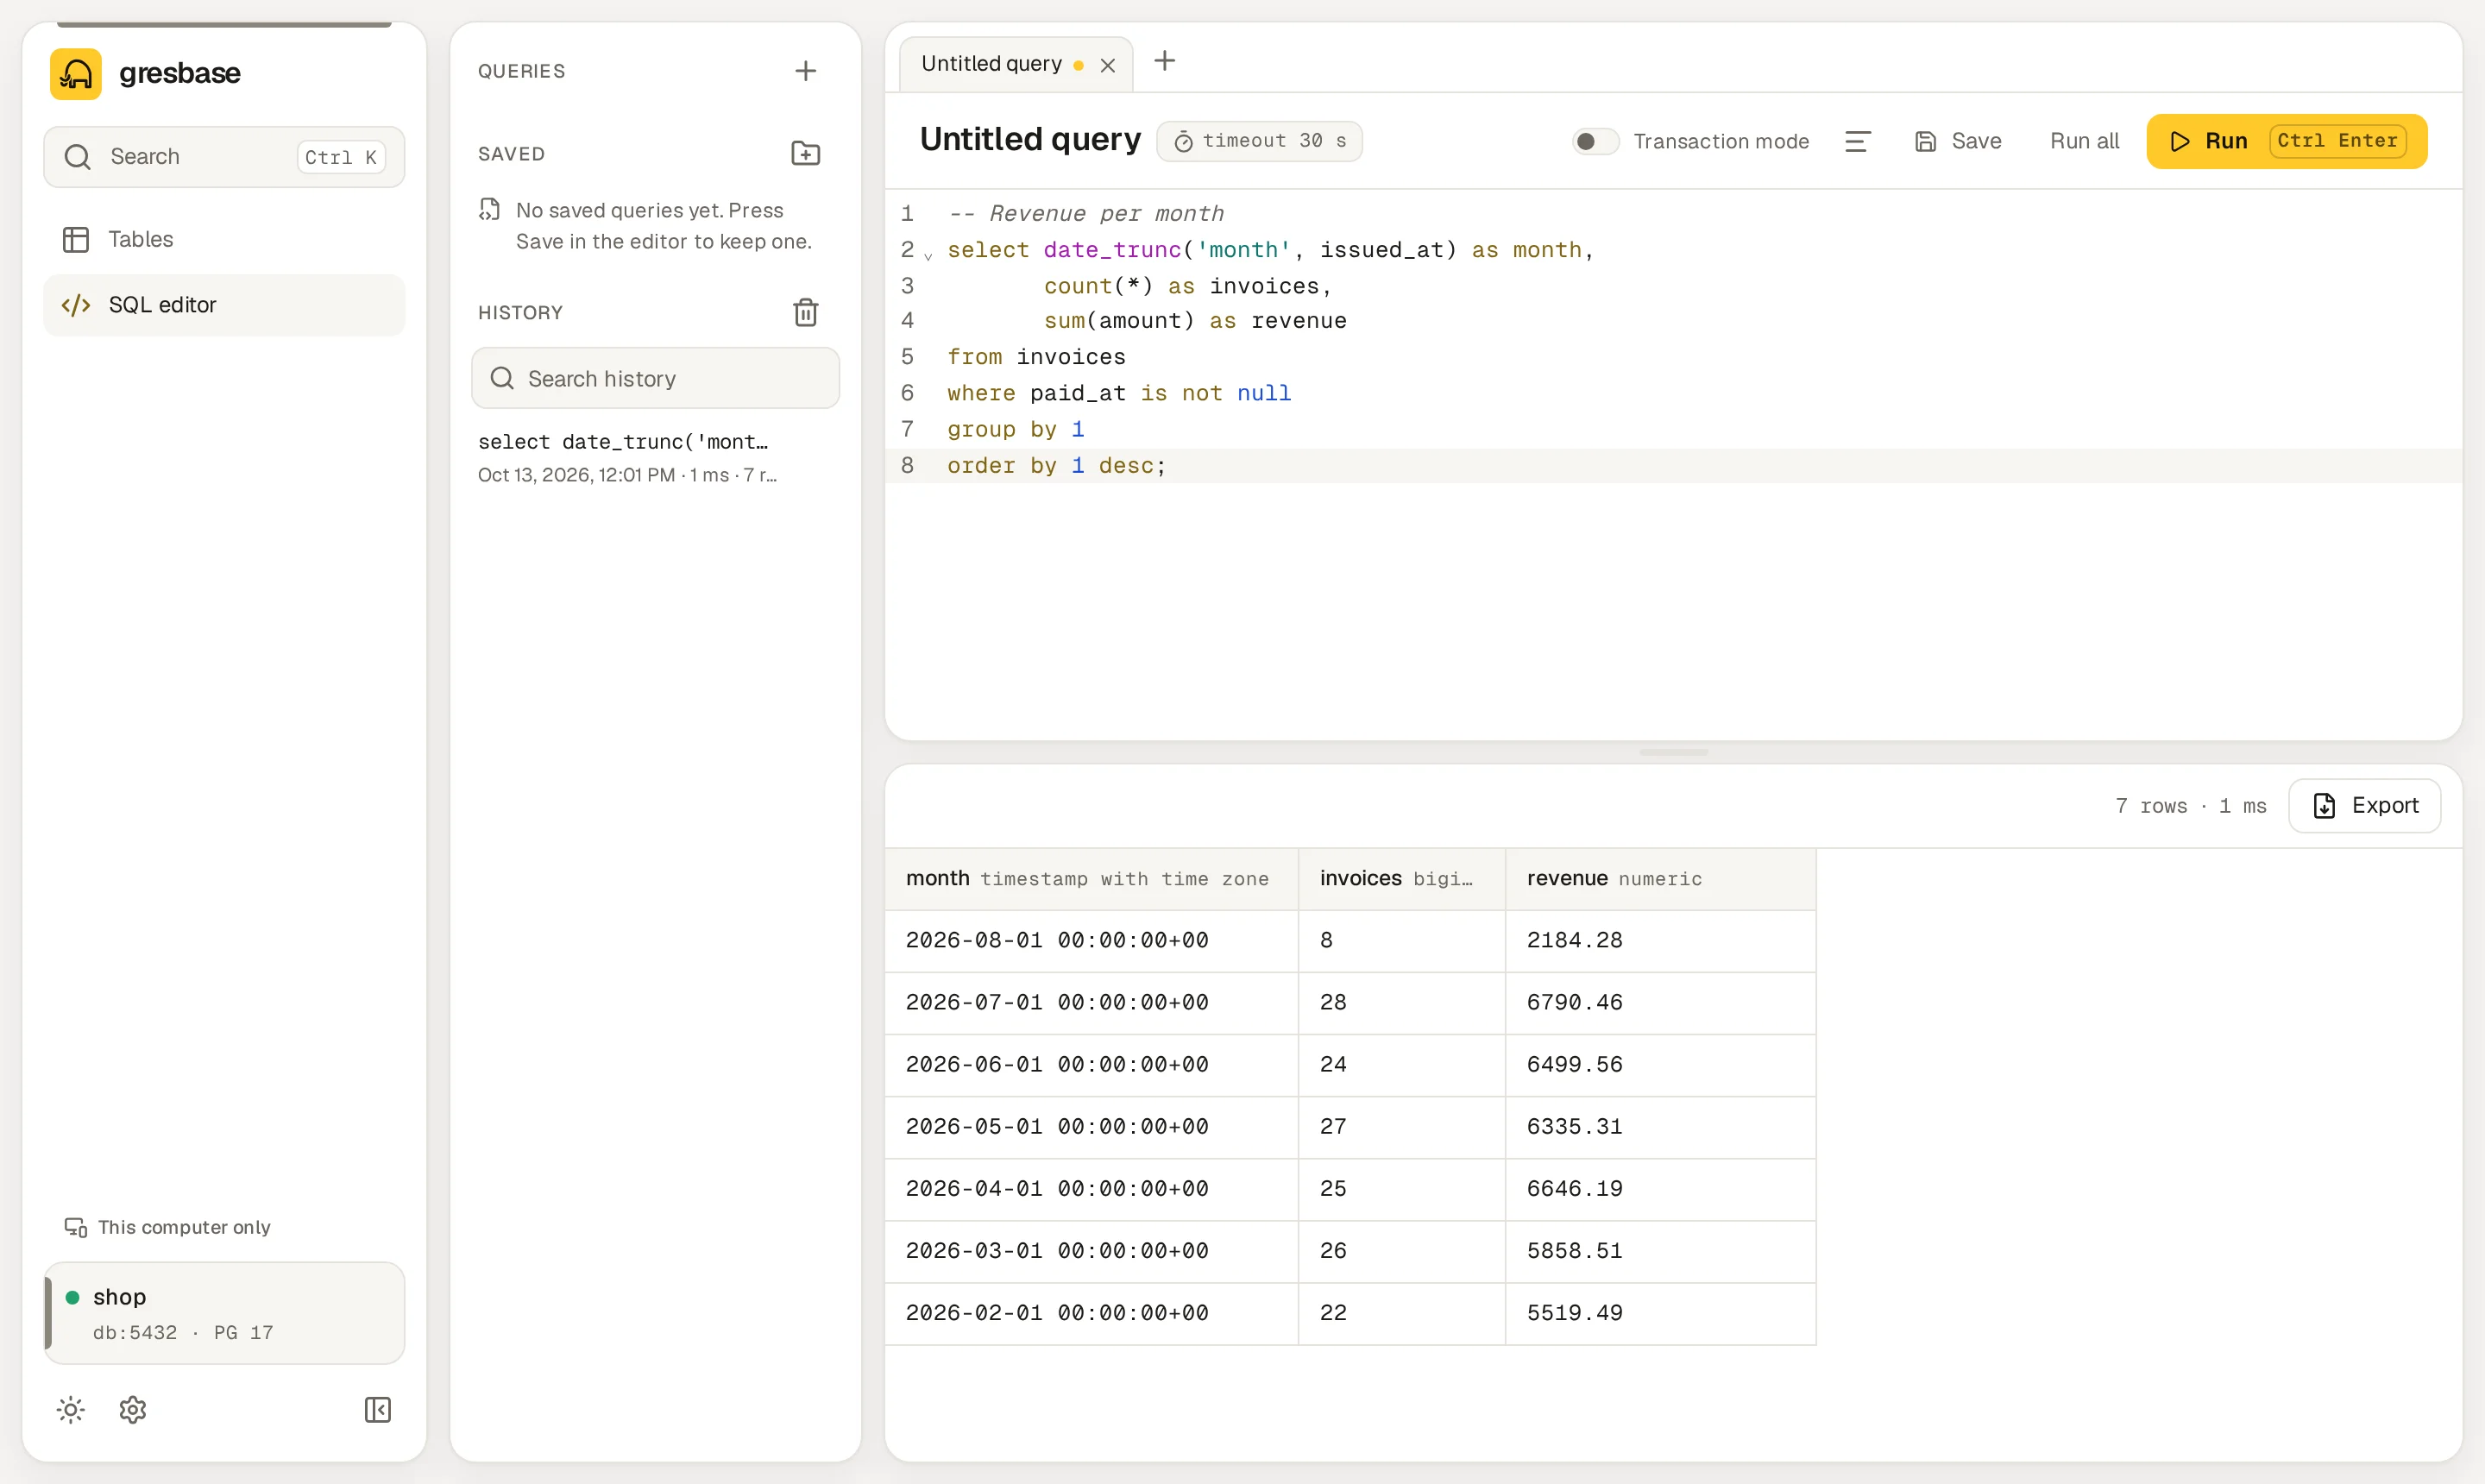Select revenue cell 6335.31
Image resolution: width=2485 pixels, height=1484 pixels.
tap(1660, 1126)
